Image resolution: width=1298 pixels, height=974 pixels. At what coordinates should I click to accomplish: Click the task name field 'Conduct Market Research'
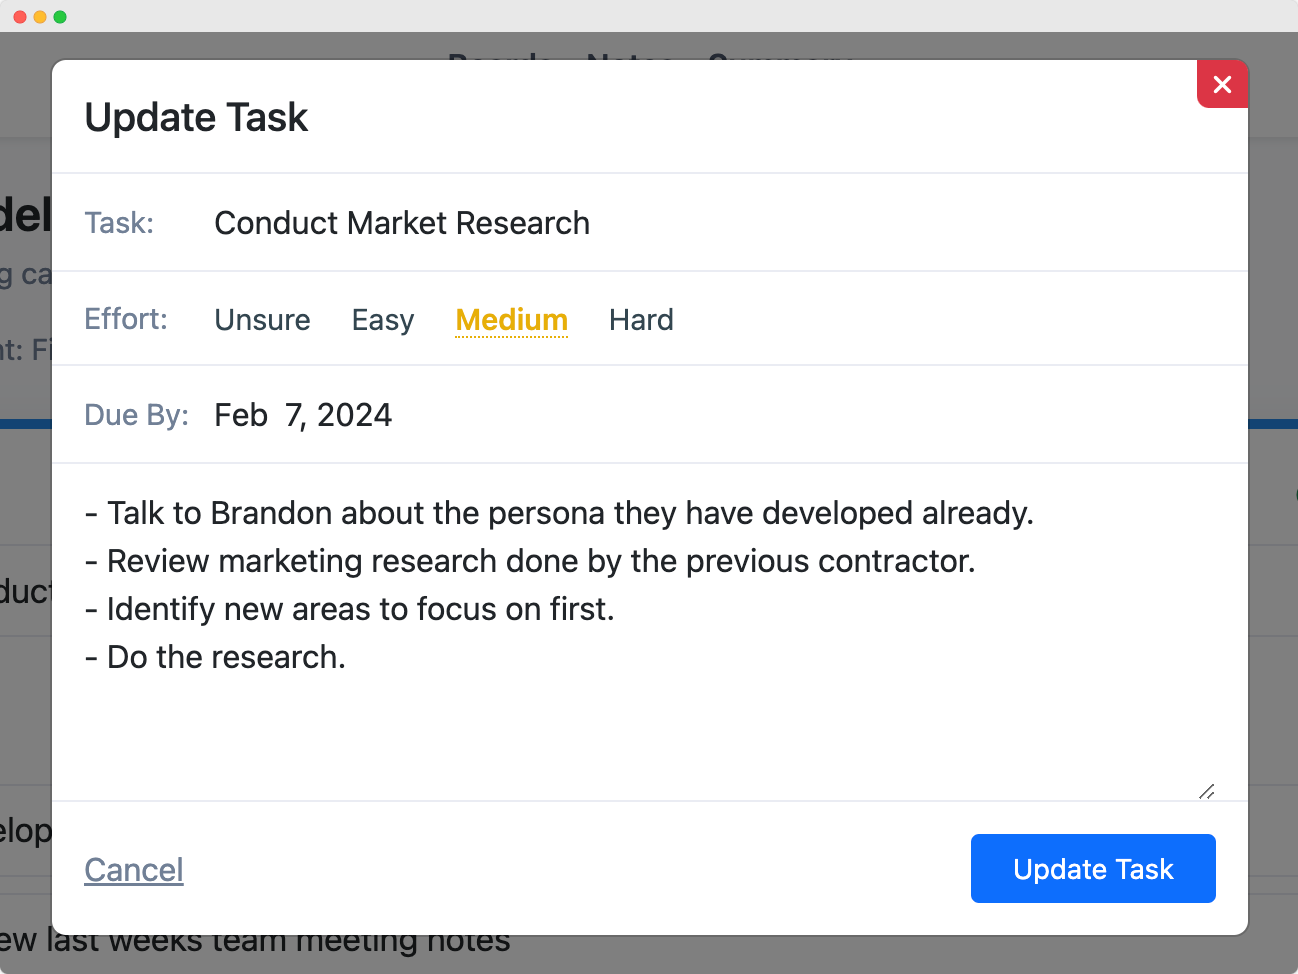pos(402,223)
